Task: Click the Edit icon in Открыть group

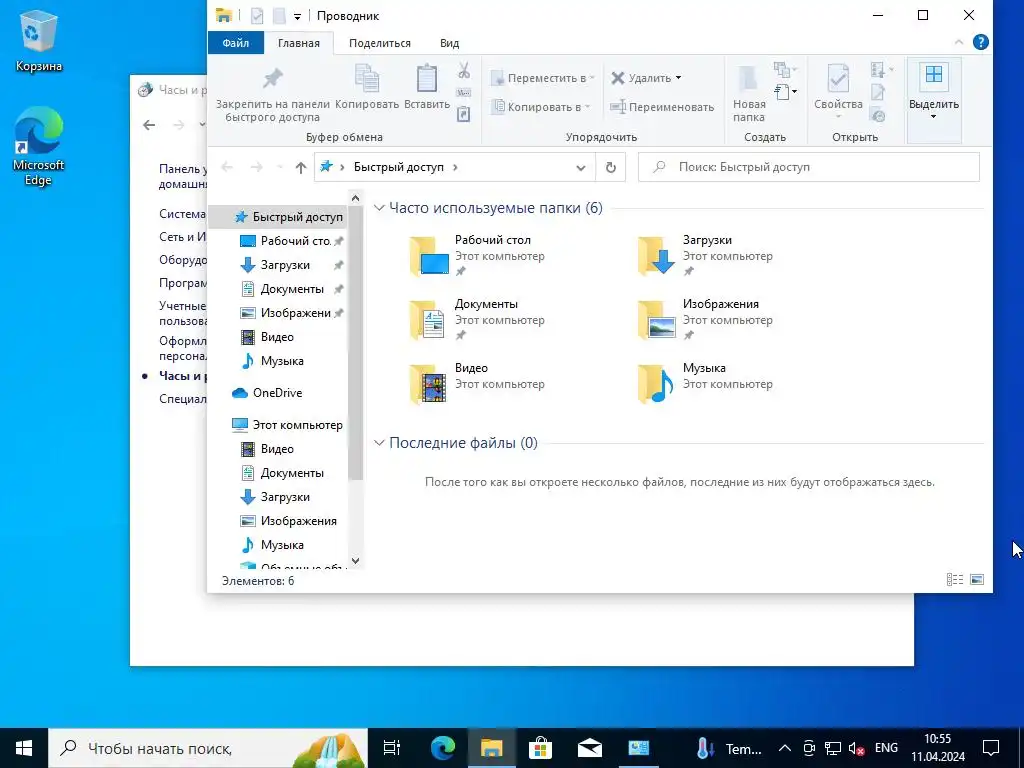Action: [878, 92]
